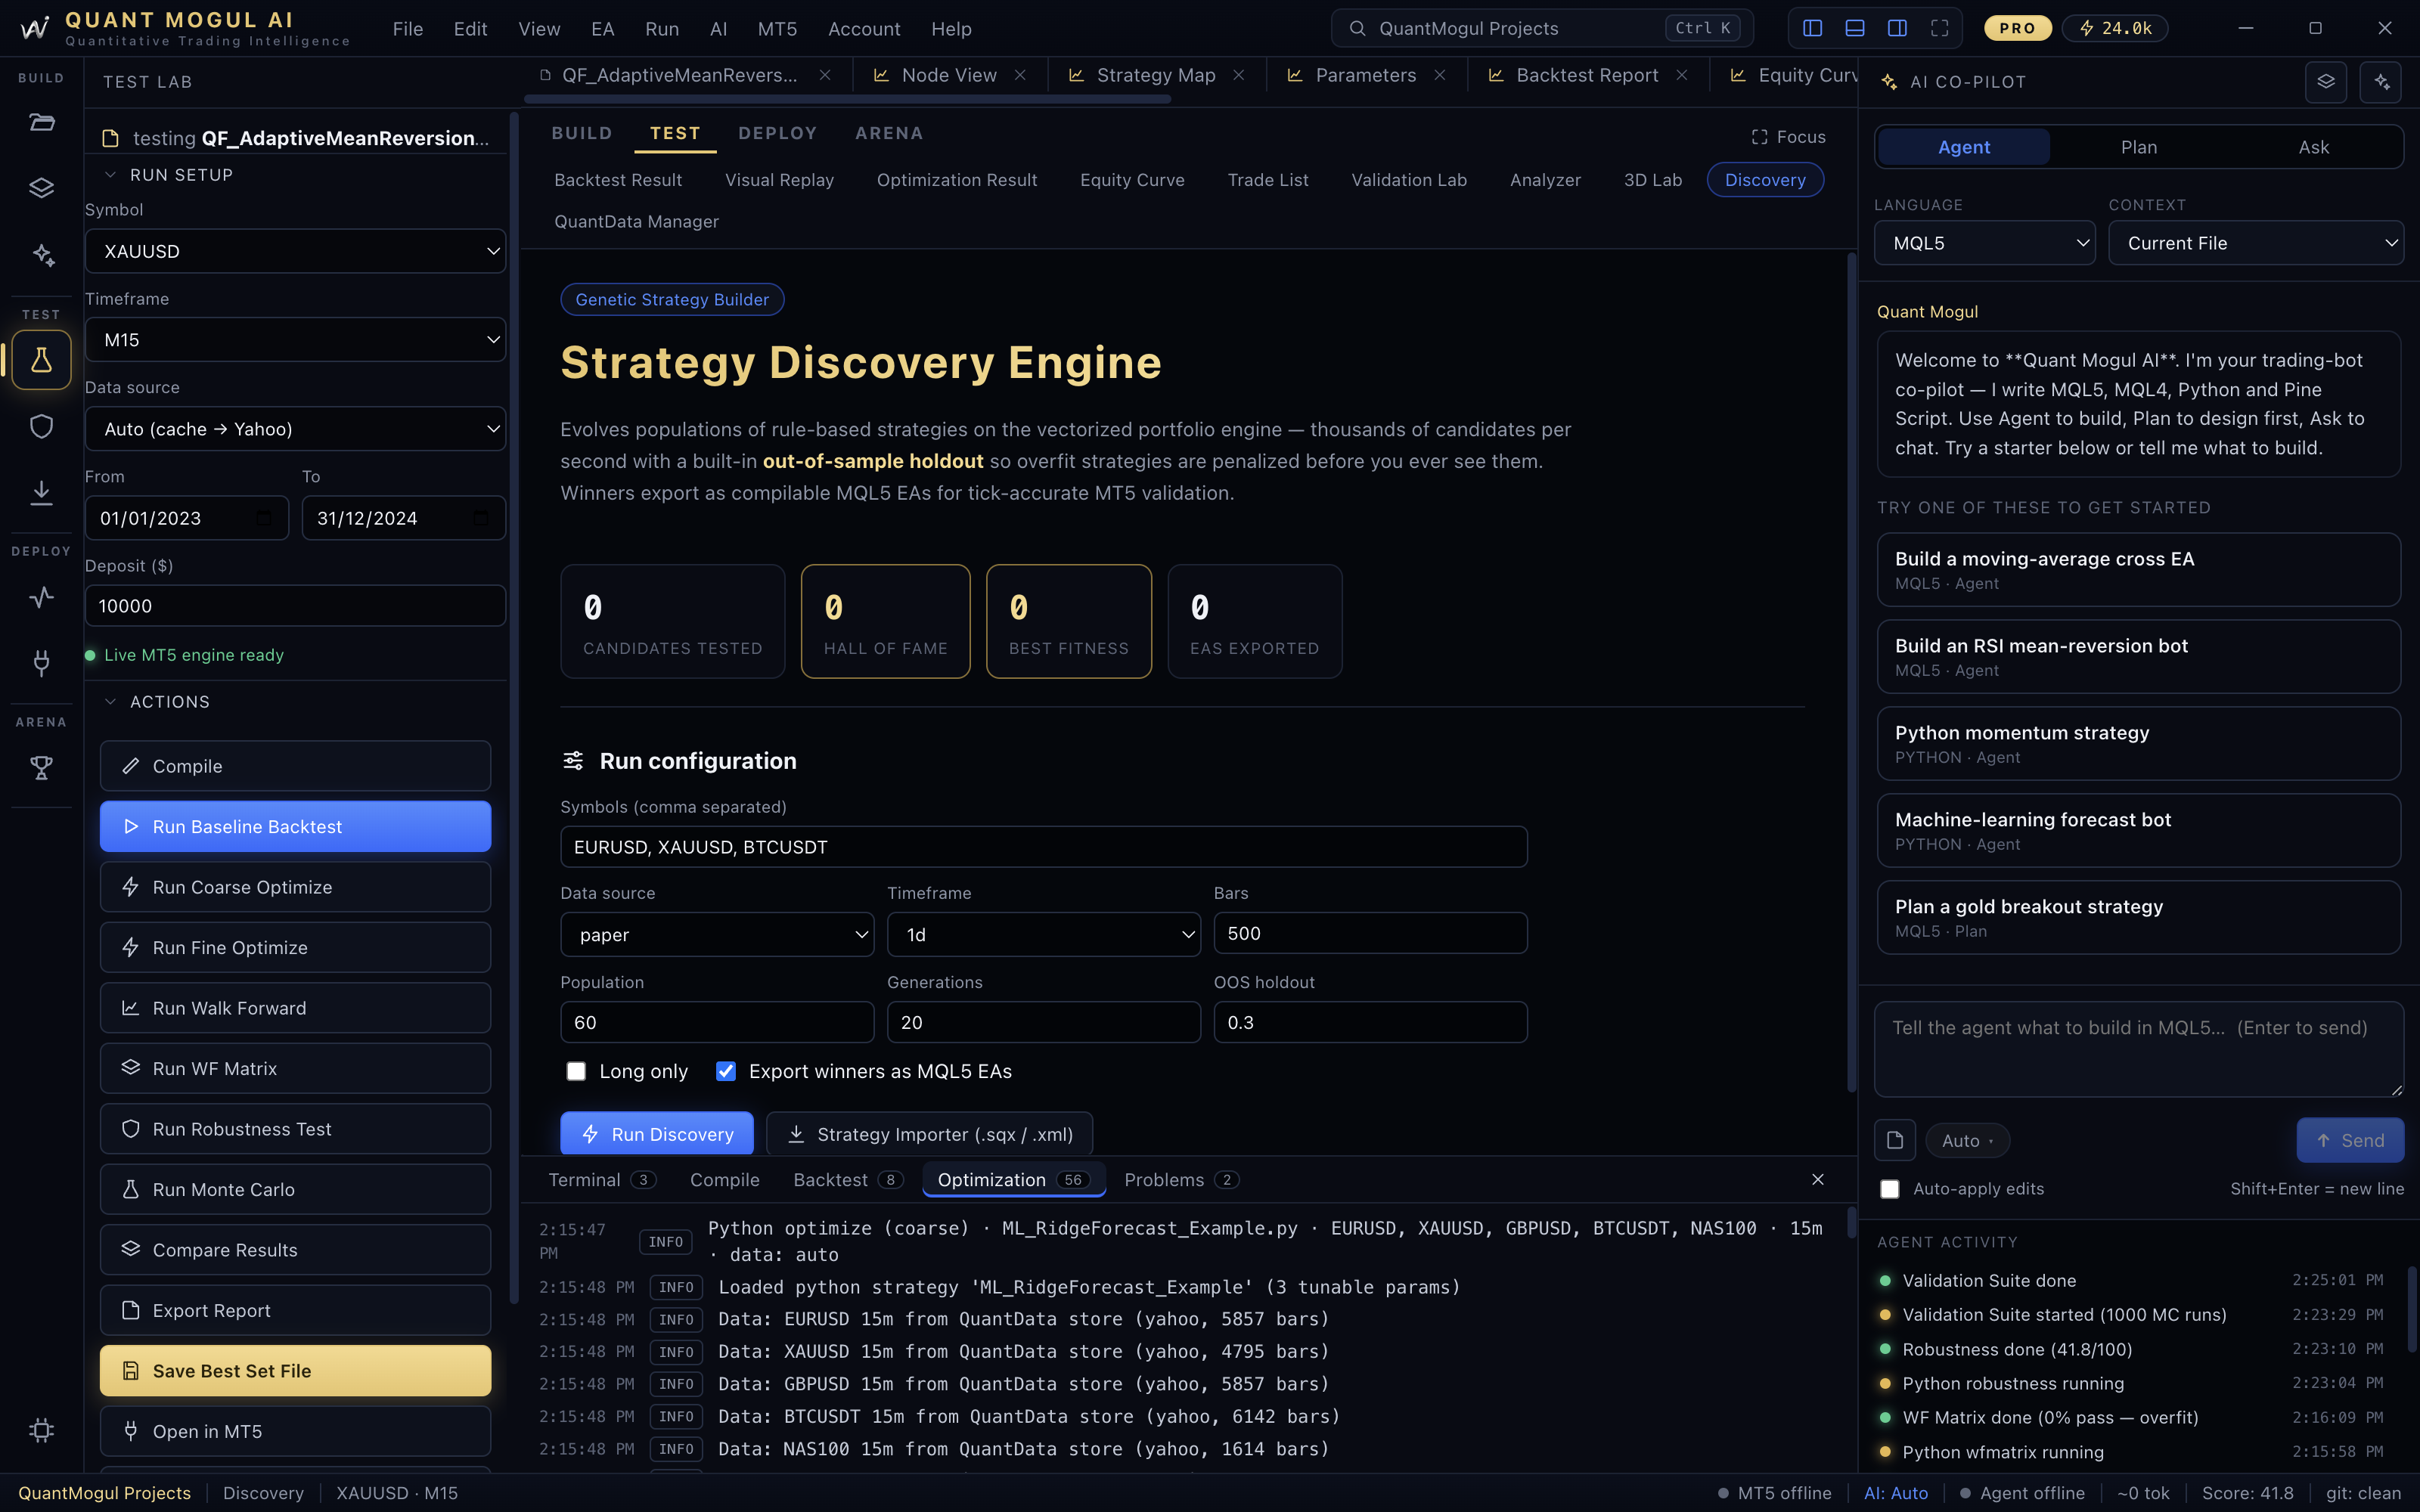Switch to the Problems log tab

point(1181,1180)
